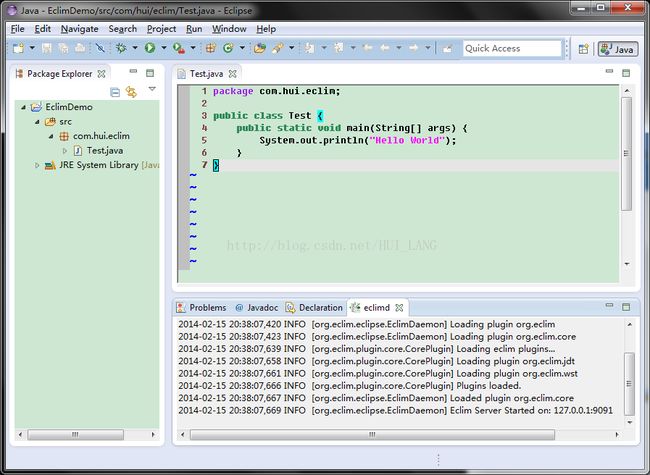The height and width of the screenshot is (475, 650).
Task: Click the Forward navigation arrow icon
Action: pyautogui.click(x=413, y=48)
